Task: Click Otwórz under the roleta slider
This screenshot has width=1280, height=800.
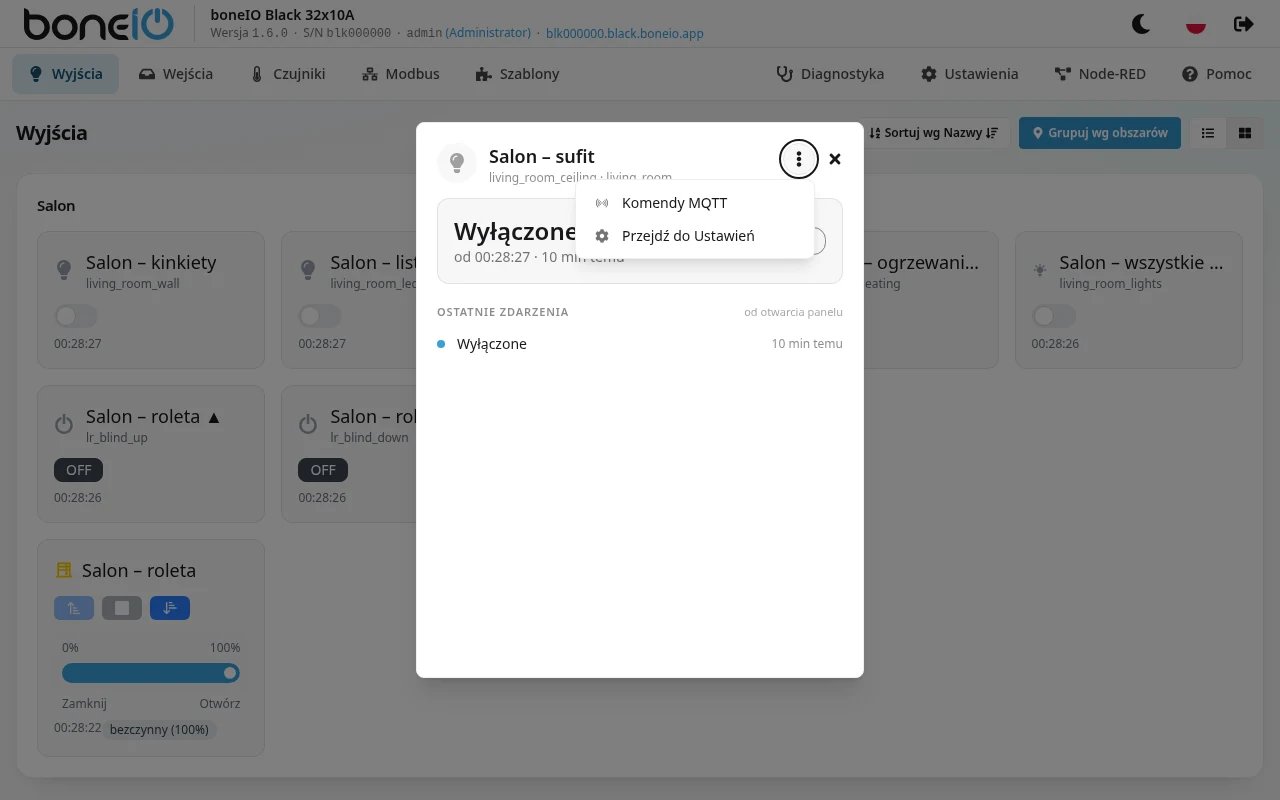Action: [x=220, y=703]
